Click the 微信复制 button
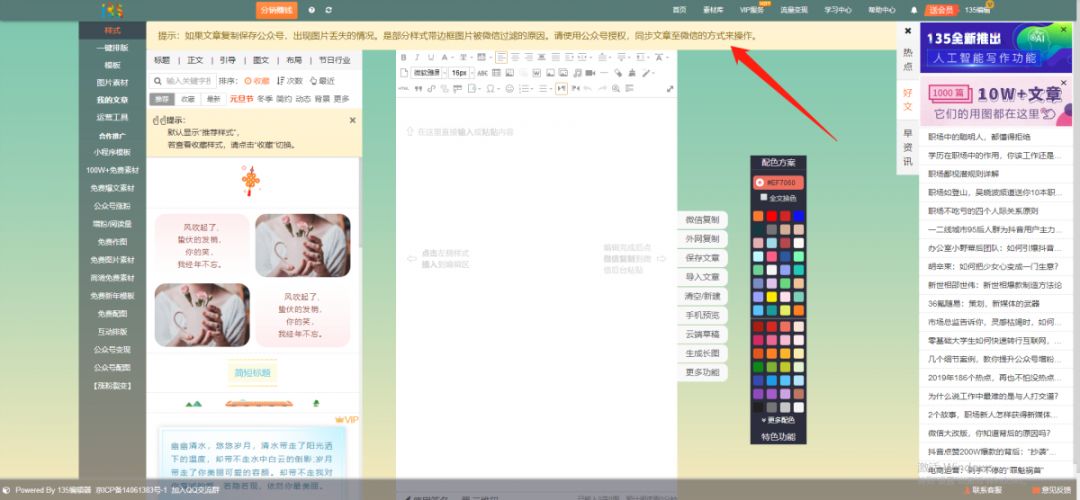This screenshot has height=500, width=1080. 702,220
